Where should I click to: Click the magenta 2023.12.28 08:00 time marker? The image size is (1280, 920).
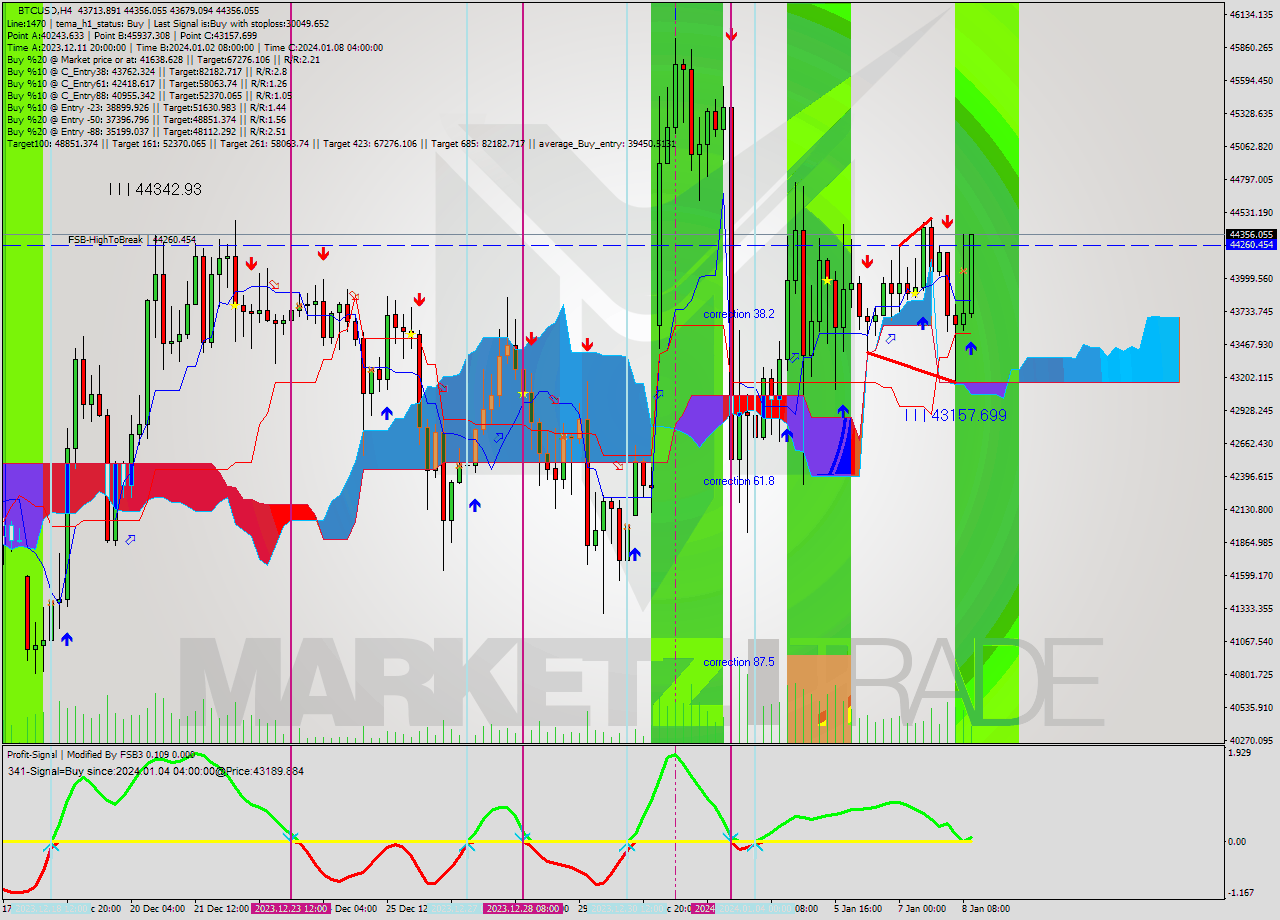523,908
